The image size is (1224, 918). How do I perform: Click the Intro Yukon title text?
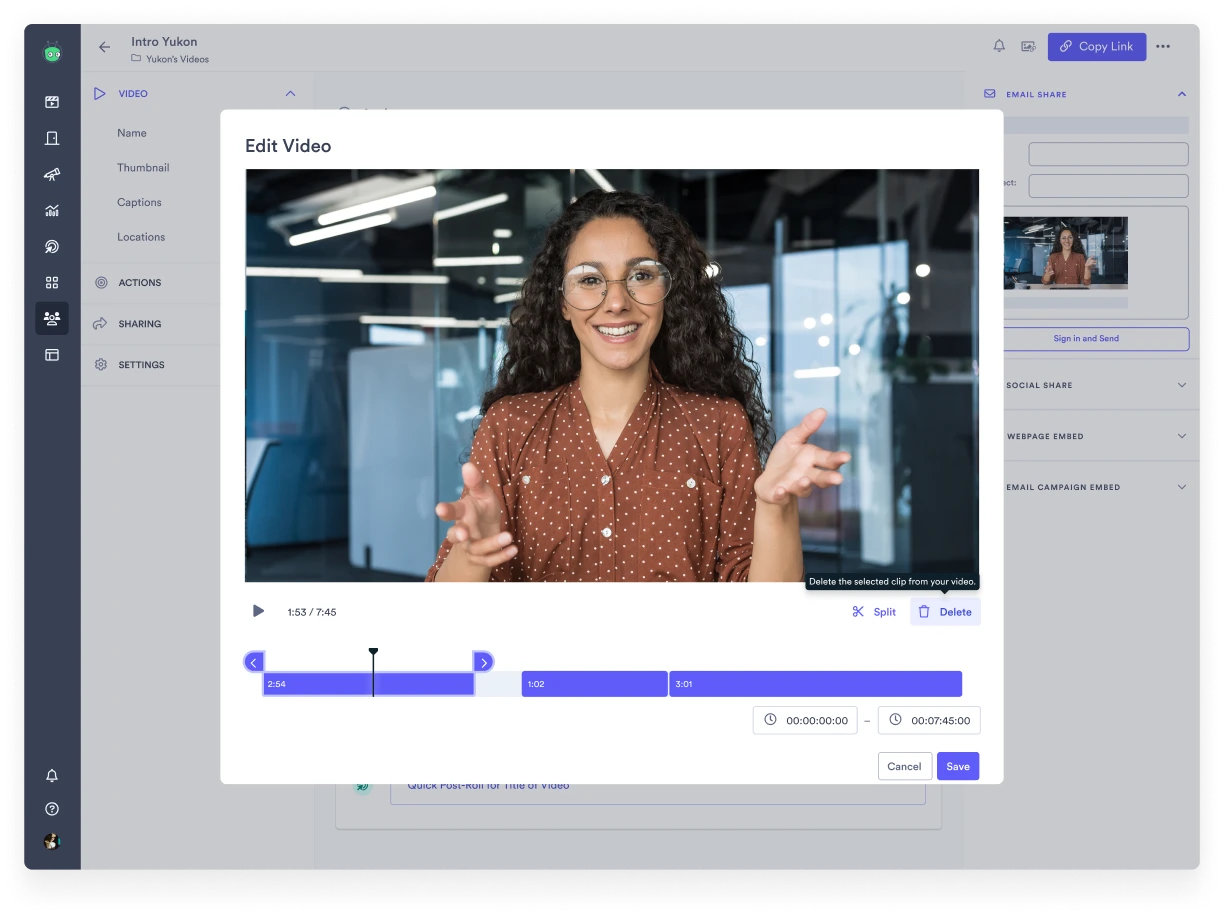point(164,42)
